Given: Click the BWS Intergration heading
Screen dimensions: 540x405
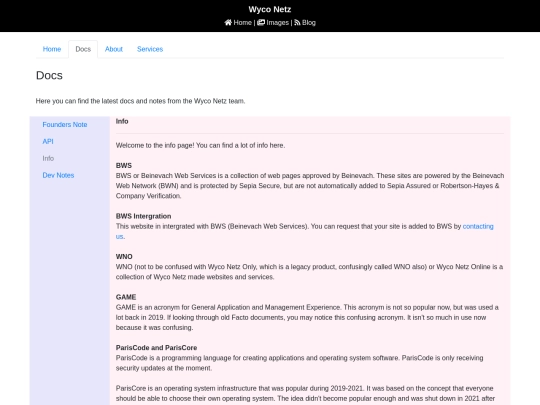Looking at the screenshot, I should coord(143,216).
